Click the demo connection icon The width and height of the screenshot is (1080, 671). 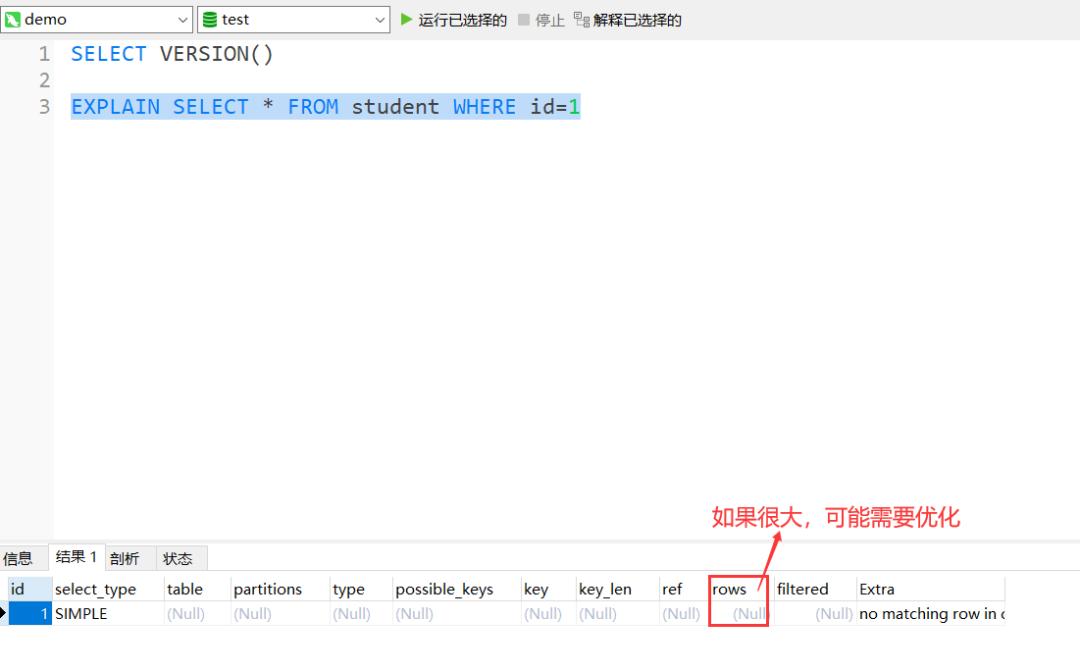point(12,20)
